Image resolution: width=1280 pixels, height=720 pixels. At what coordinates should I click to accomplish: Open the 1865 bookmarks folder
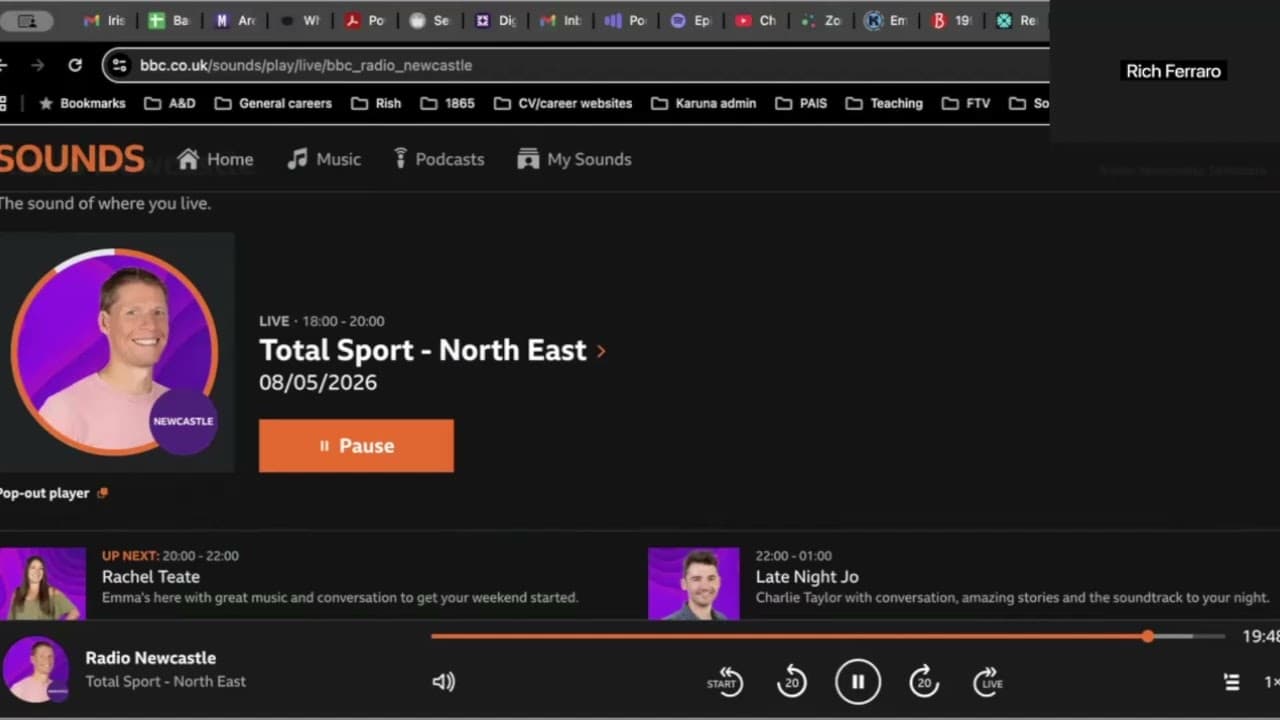coord(447,103)
